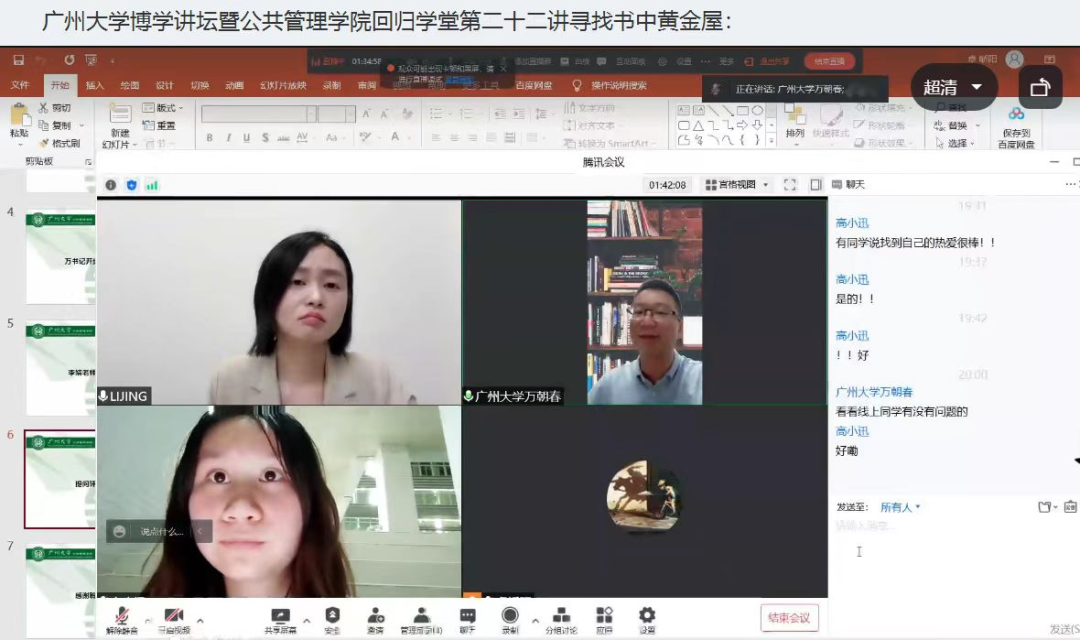Screen dimensions: 1080x640
Task: Collapse the '说点什么' quick comment bar
Action: coord(200,531)
